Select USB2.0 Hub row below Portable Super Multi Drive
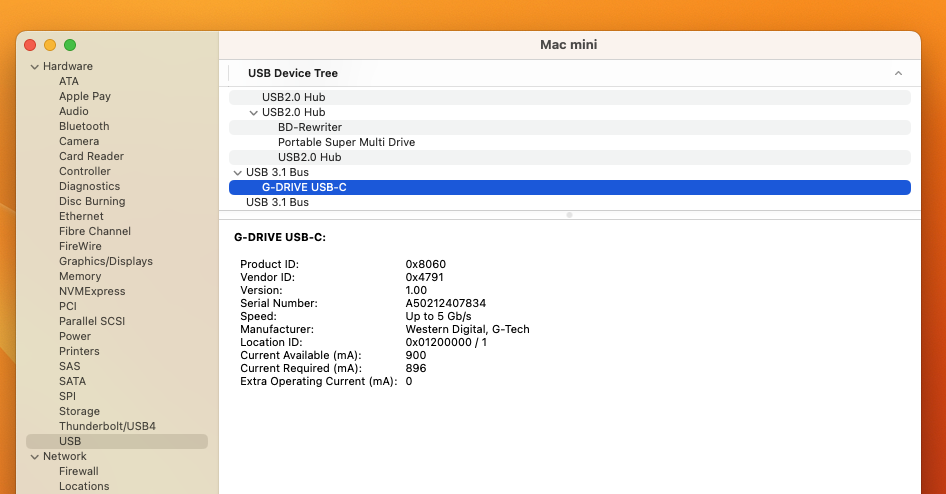Image resolution: width=946 pixels, height=494 pixels. (570, 157)
